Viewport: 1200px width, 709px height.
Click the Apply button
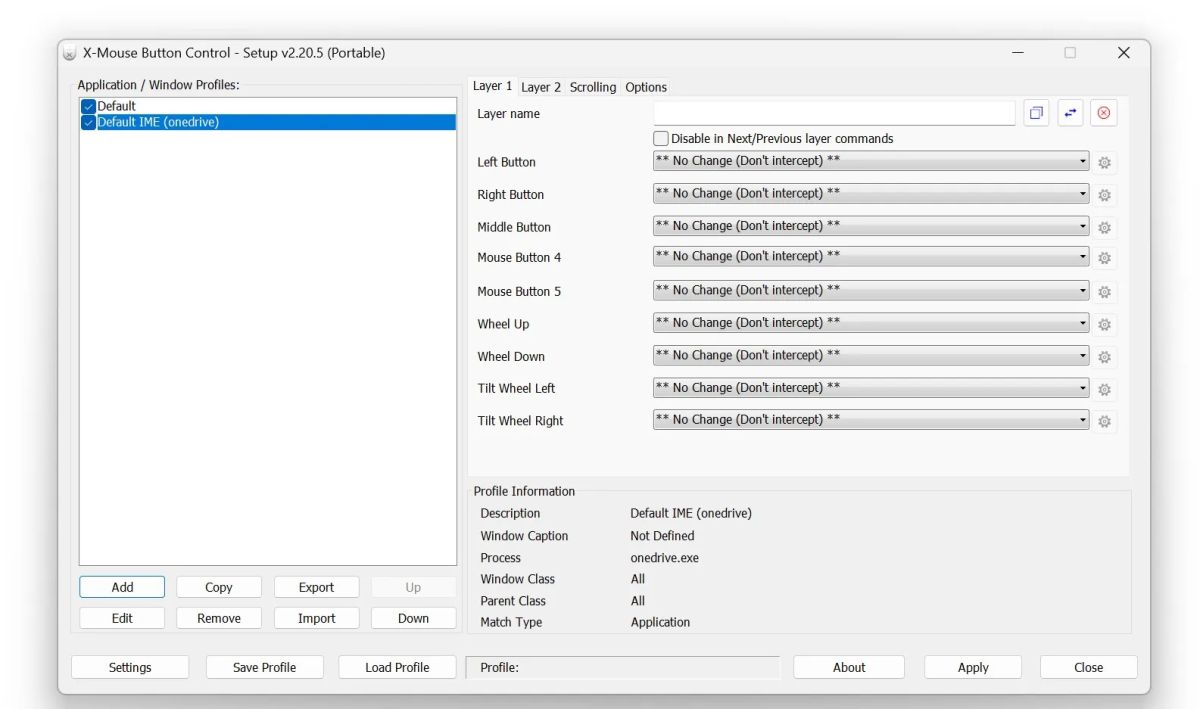(972, 667)
